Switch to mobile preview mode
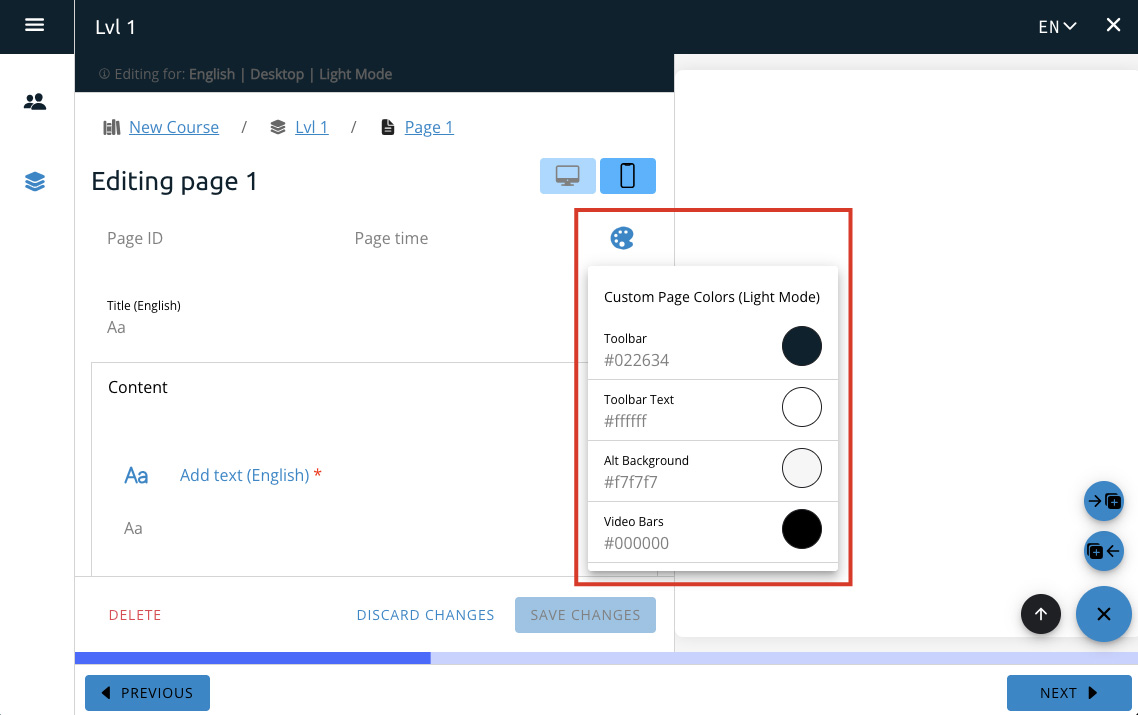The image size is (1138, 715). (628, 176)
